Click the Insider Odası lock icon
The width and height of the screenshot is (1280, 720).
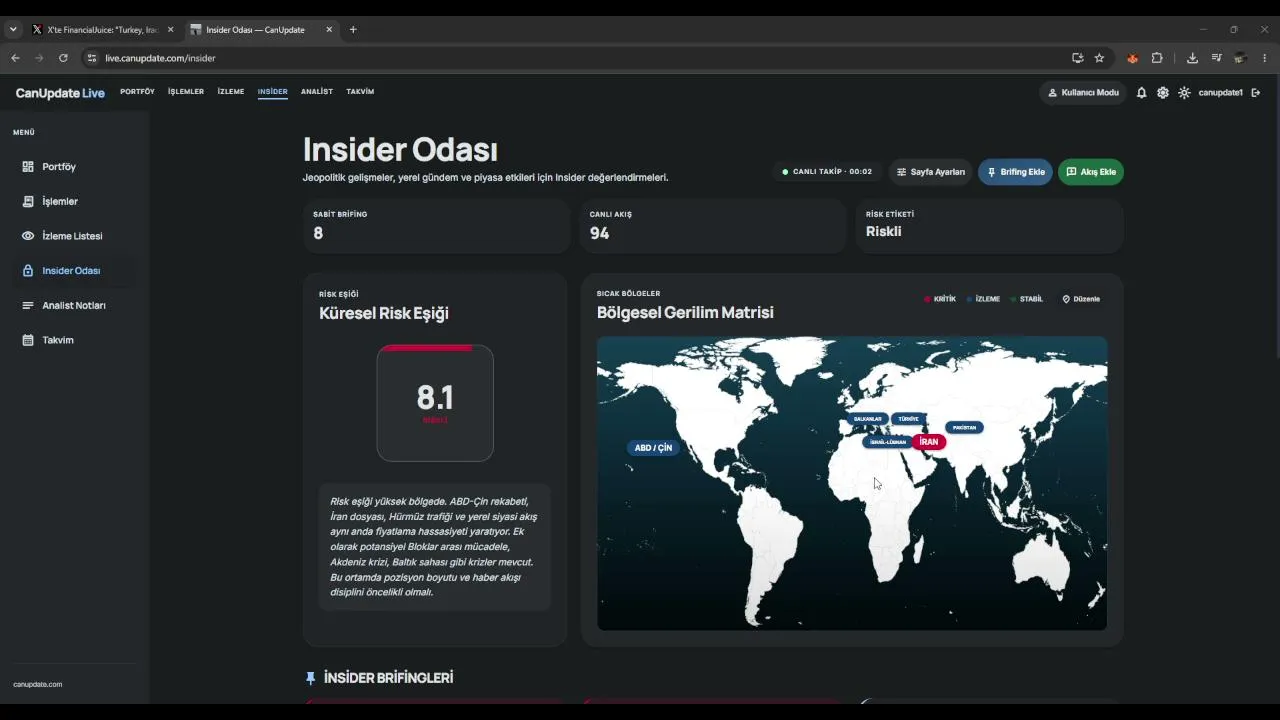(x=28, y=271)
